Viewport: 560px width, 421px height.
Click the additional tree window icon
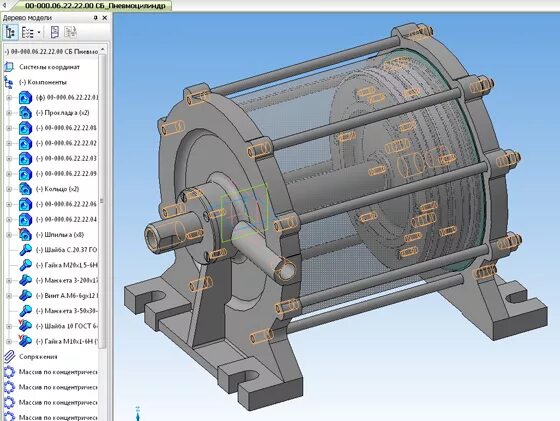click(55, 32)
